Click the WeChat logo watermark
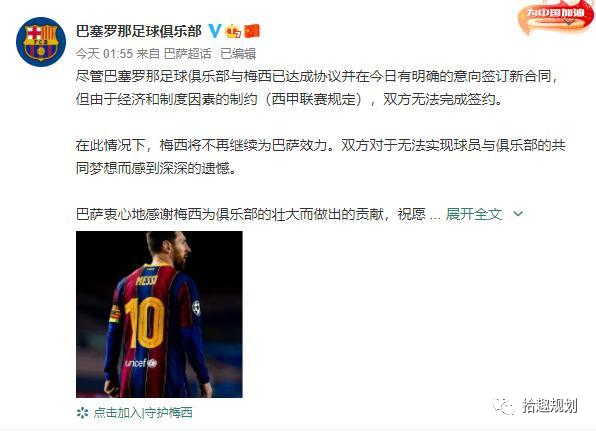This screenshot has height=431, width=596. [x=504, y=406]
